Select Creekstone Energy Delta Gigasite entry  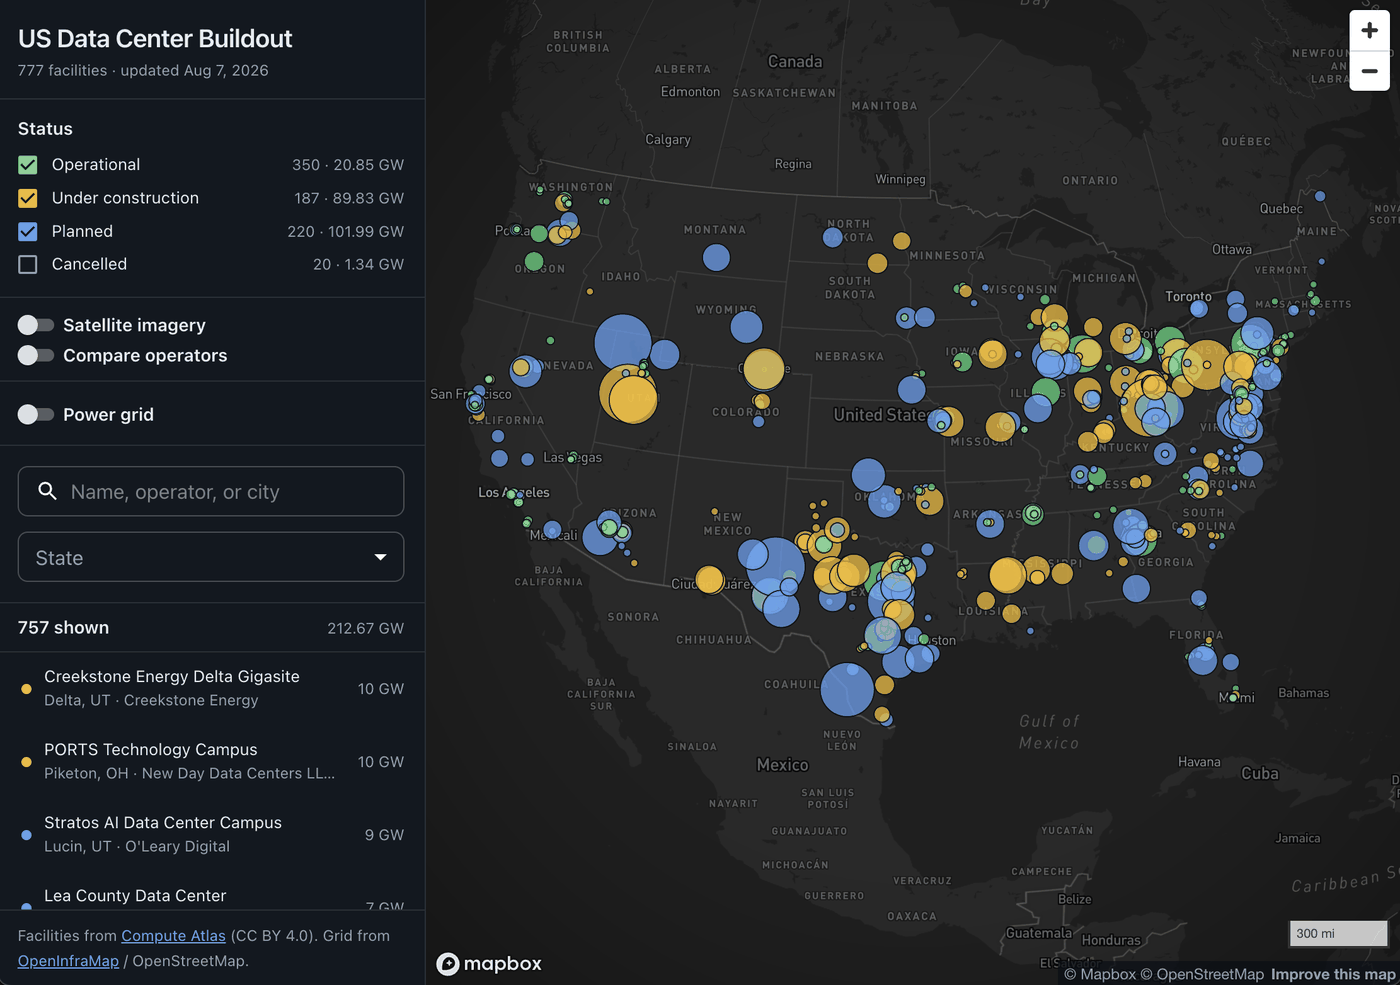click(x=212, y=688)
